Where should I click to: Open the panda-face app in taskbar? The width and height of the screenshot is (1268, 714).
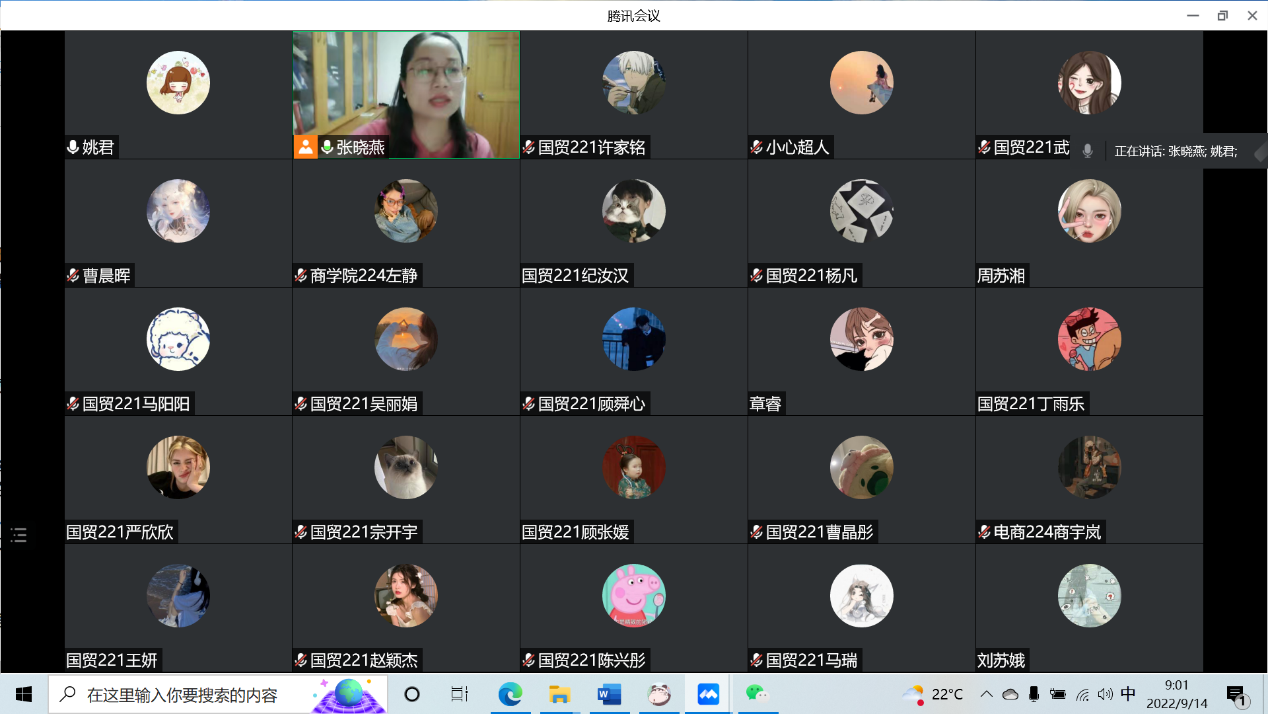coord(659,694)
